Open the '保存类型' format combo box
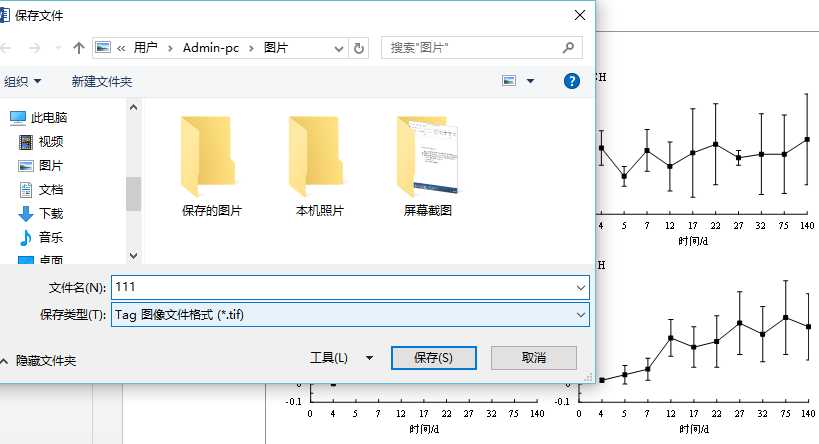The image size is (819, 444). (x=350, y=314)
